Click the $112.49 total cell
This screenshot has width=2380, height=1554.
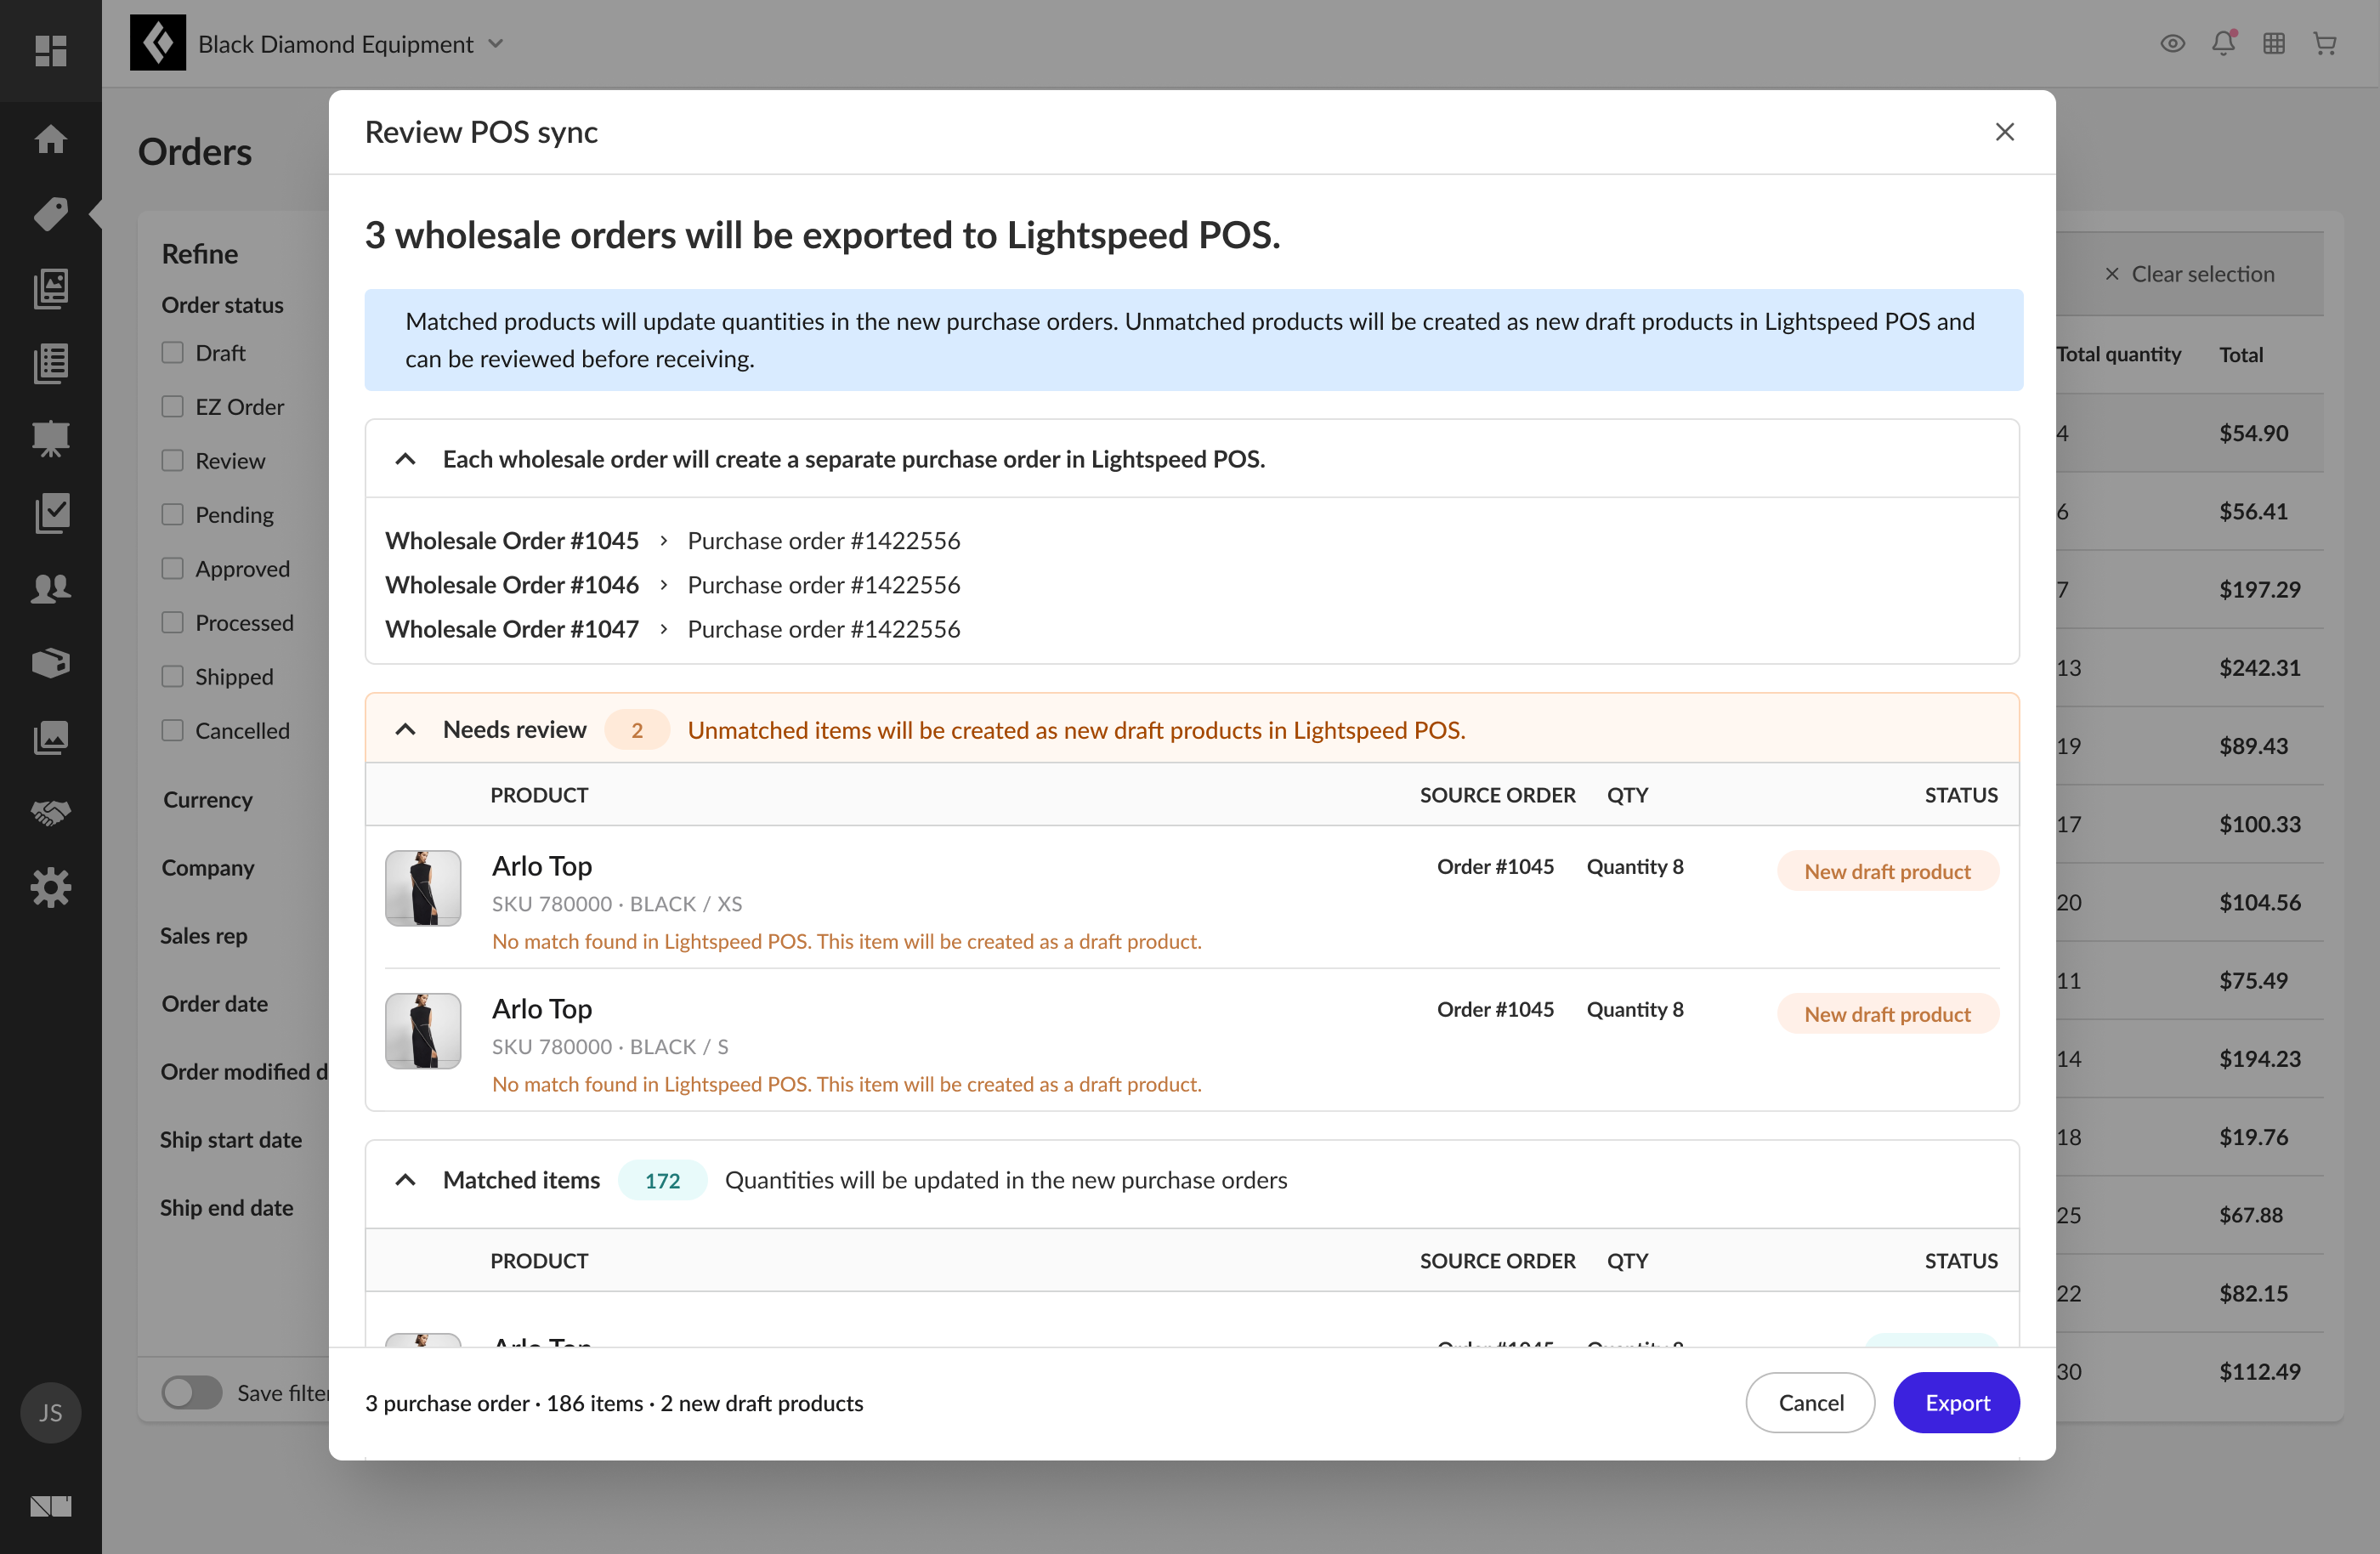coord(2259,1372)
